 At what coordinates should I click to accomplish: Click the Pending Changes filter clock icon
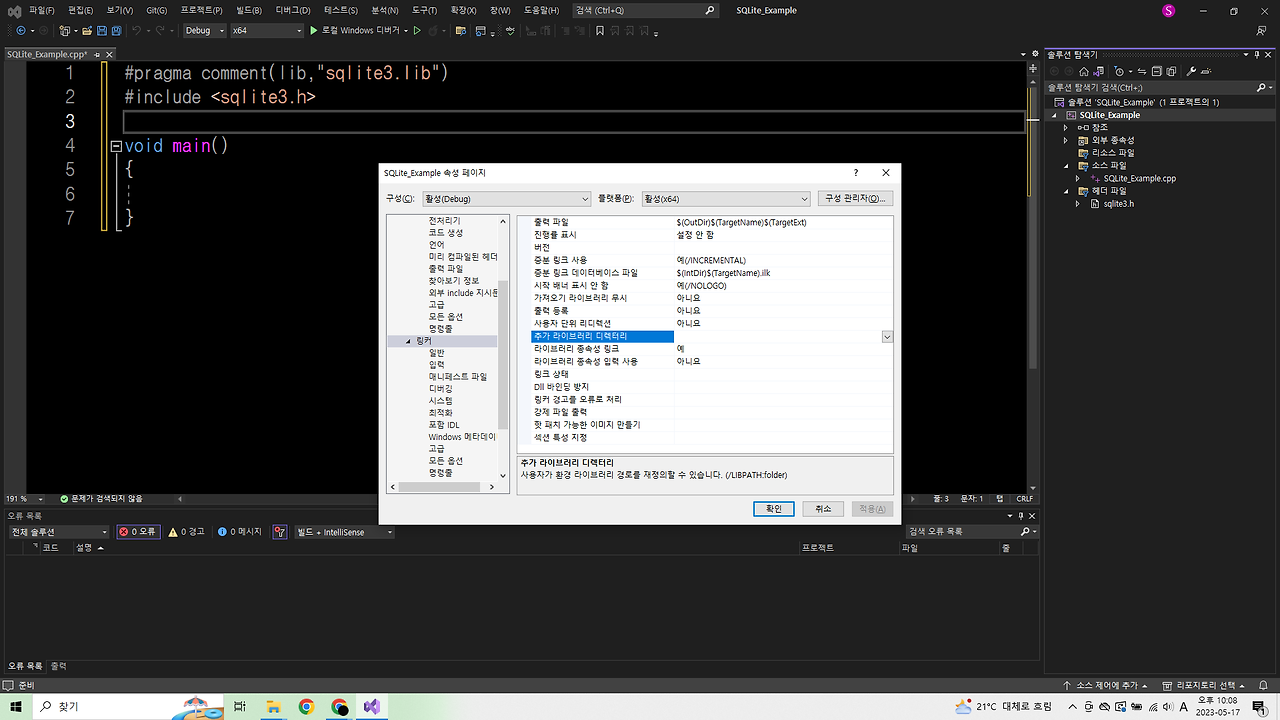[1119, 71]
